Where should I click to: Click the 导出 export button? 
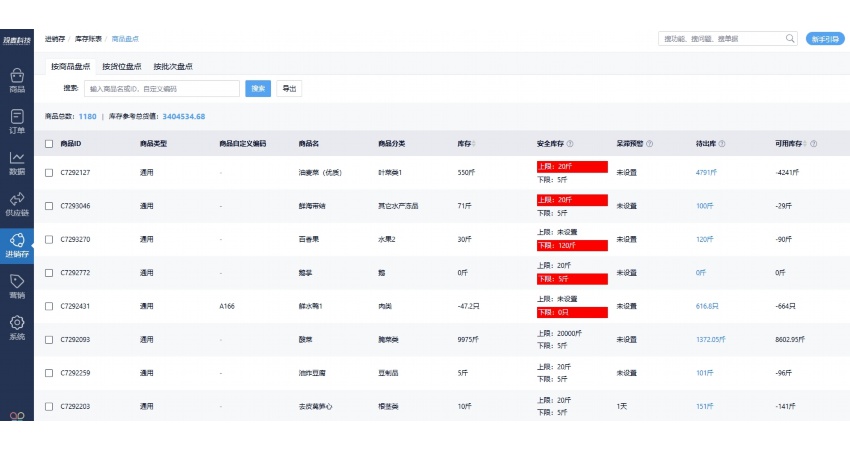289,89
